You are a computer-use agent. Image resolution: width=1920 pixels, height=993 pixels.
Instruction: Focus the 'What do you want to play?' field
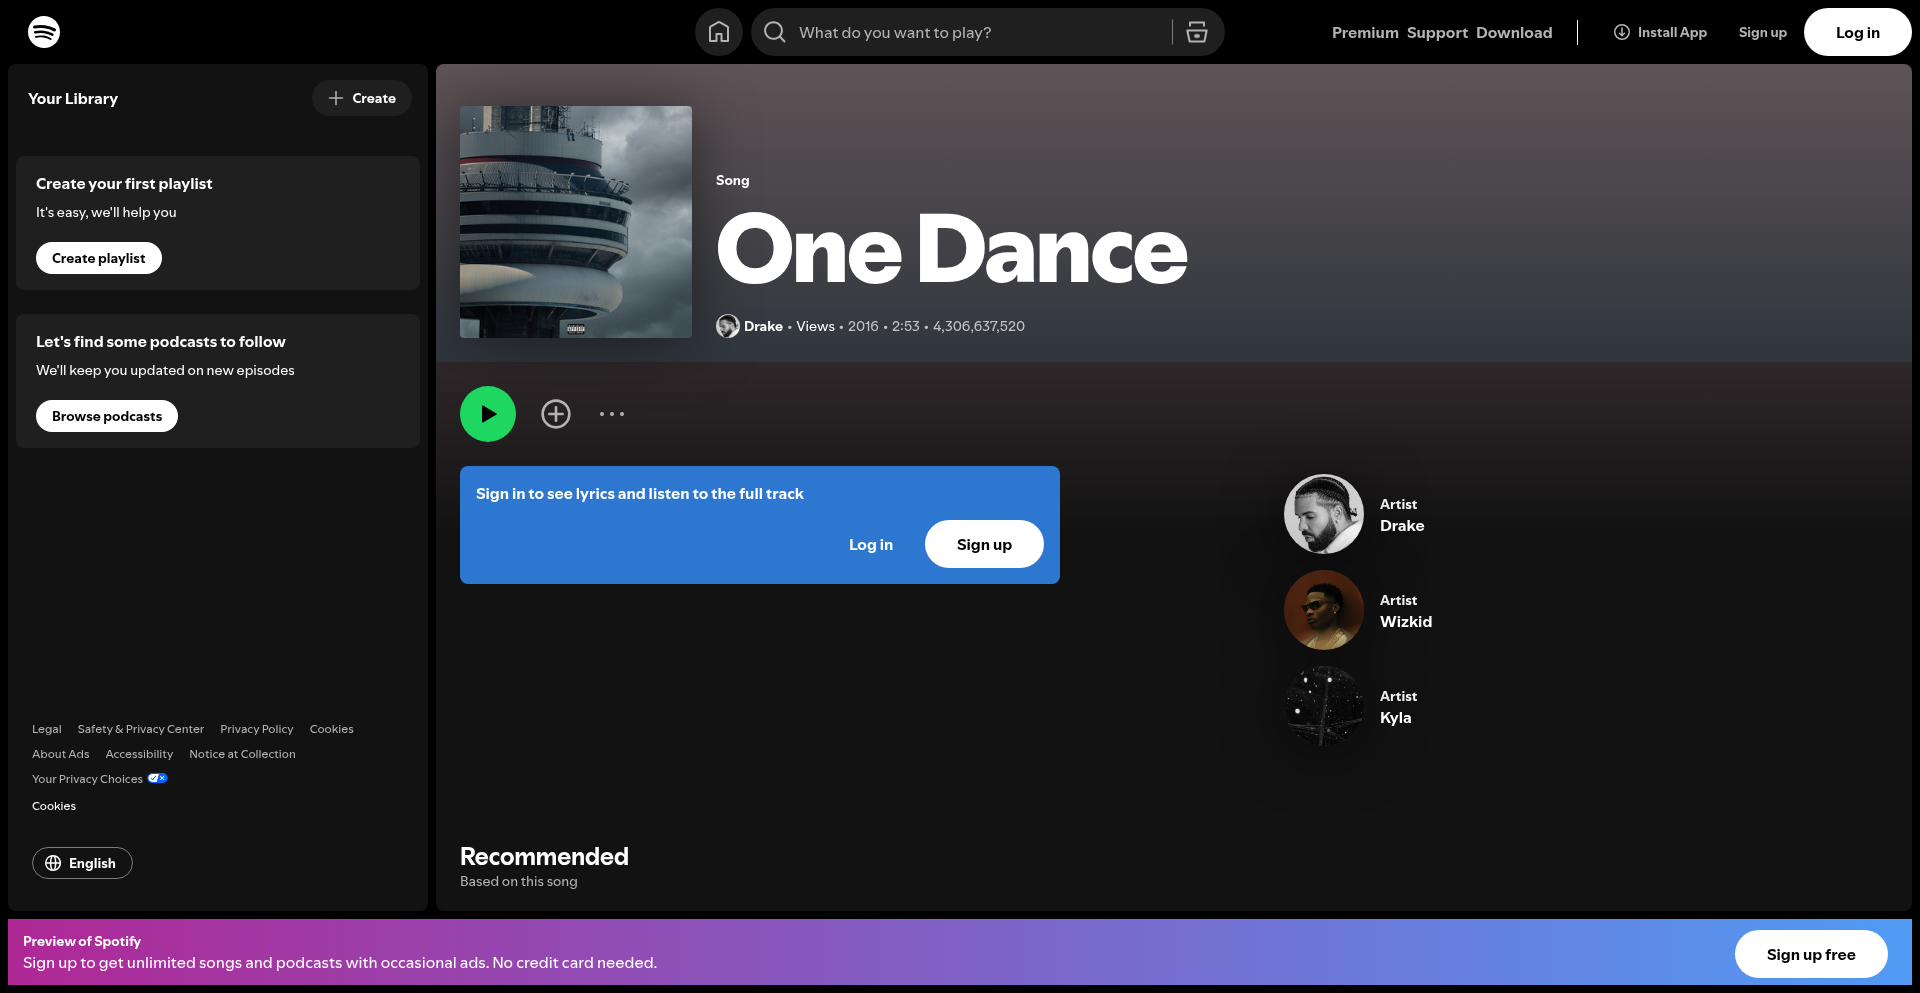click(x=980, y=32)
